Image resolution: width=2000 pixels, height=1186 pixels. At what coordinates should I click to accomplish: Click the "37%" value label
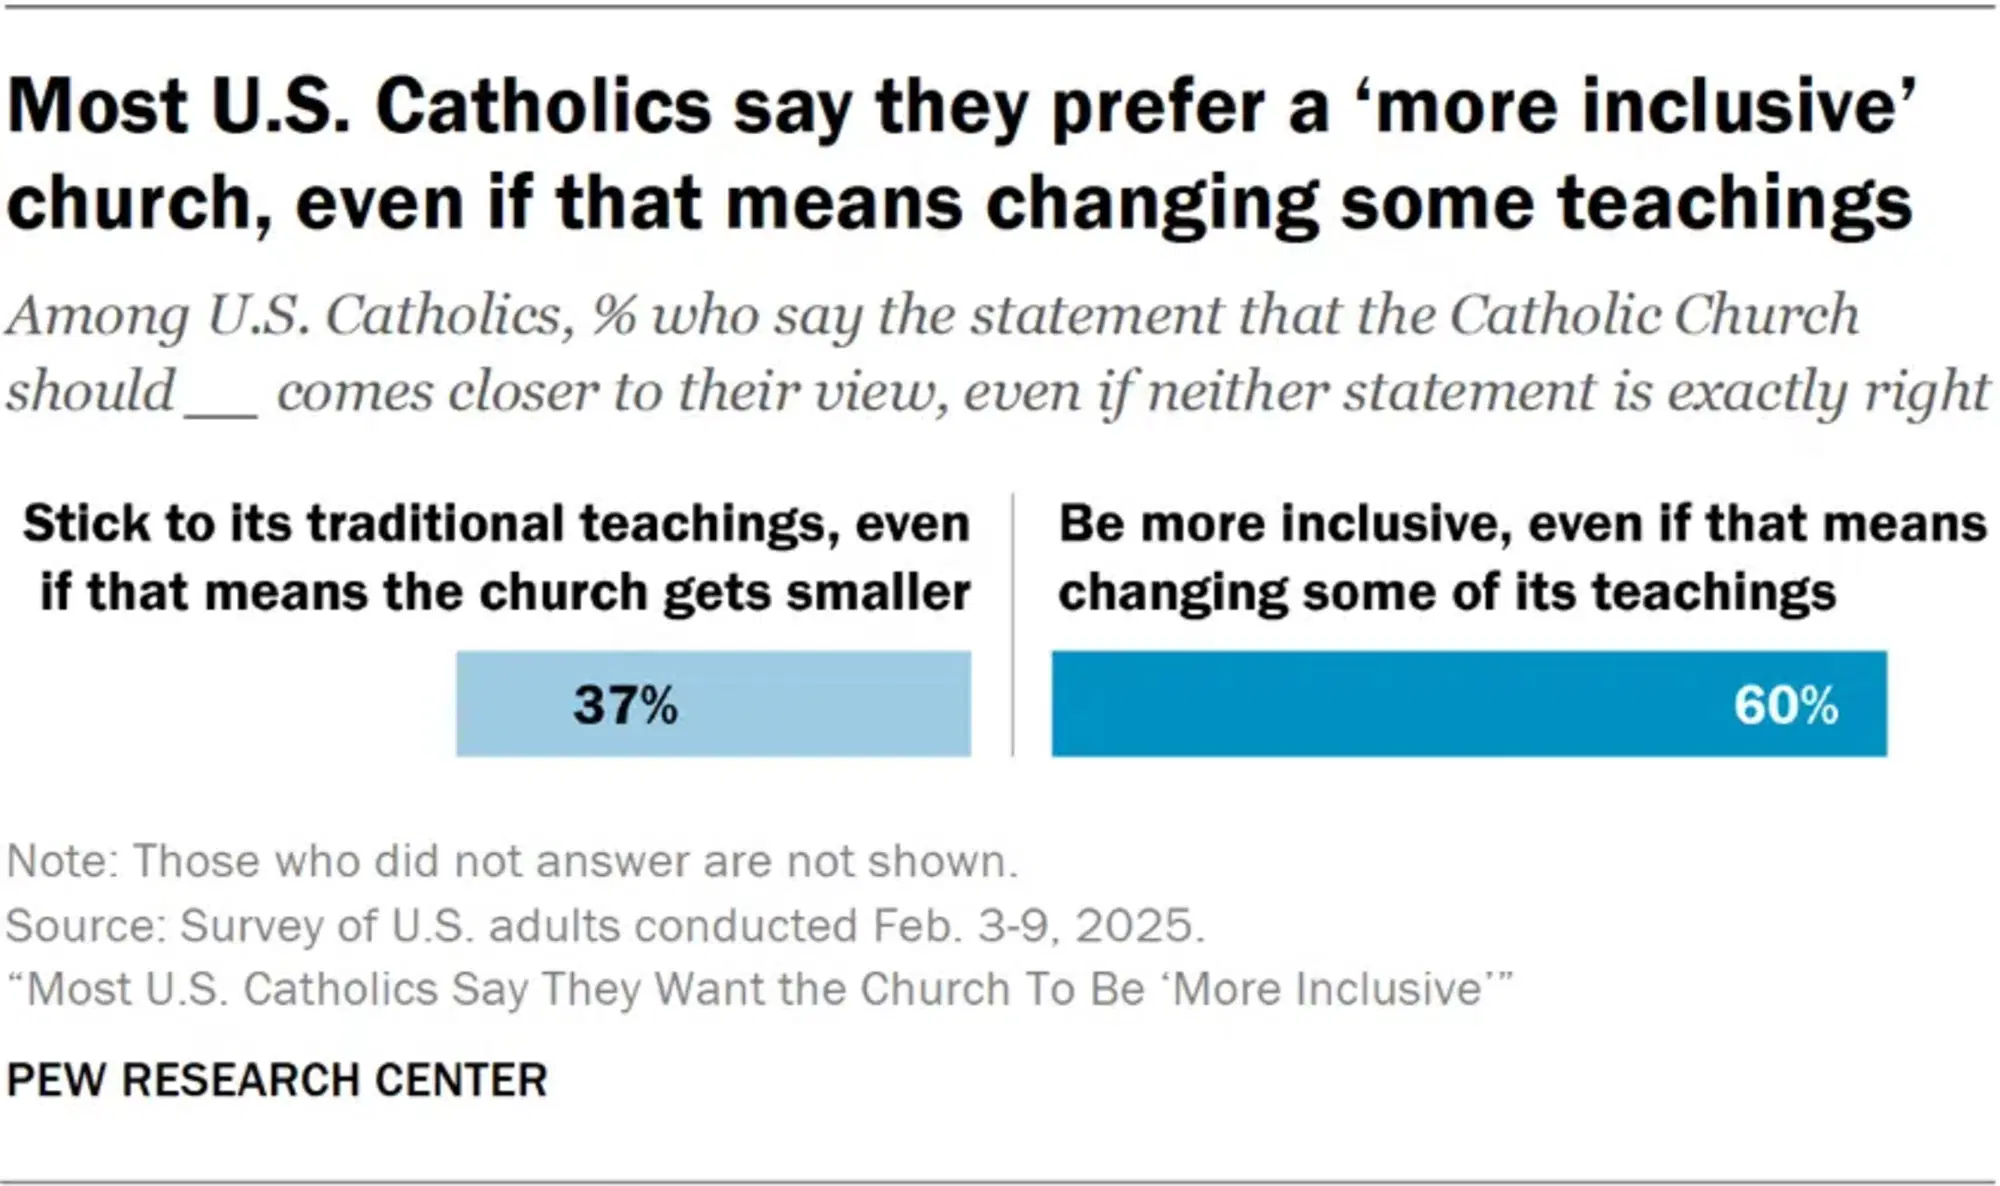coord(626,705)
